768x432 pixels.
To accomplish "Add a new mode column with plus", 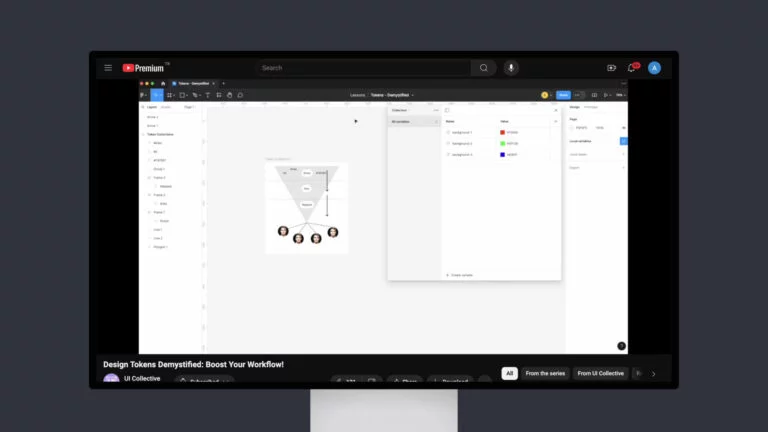I will pyautogui.click(x=555, y=121).
